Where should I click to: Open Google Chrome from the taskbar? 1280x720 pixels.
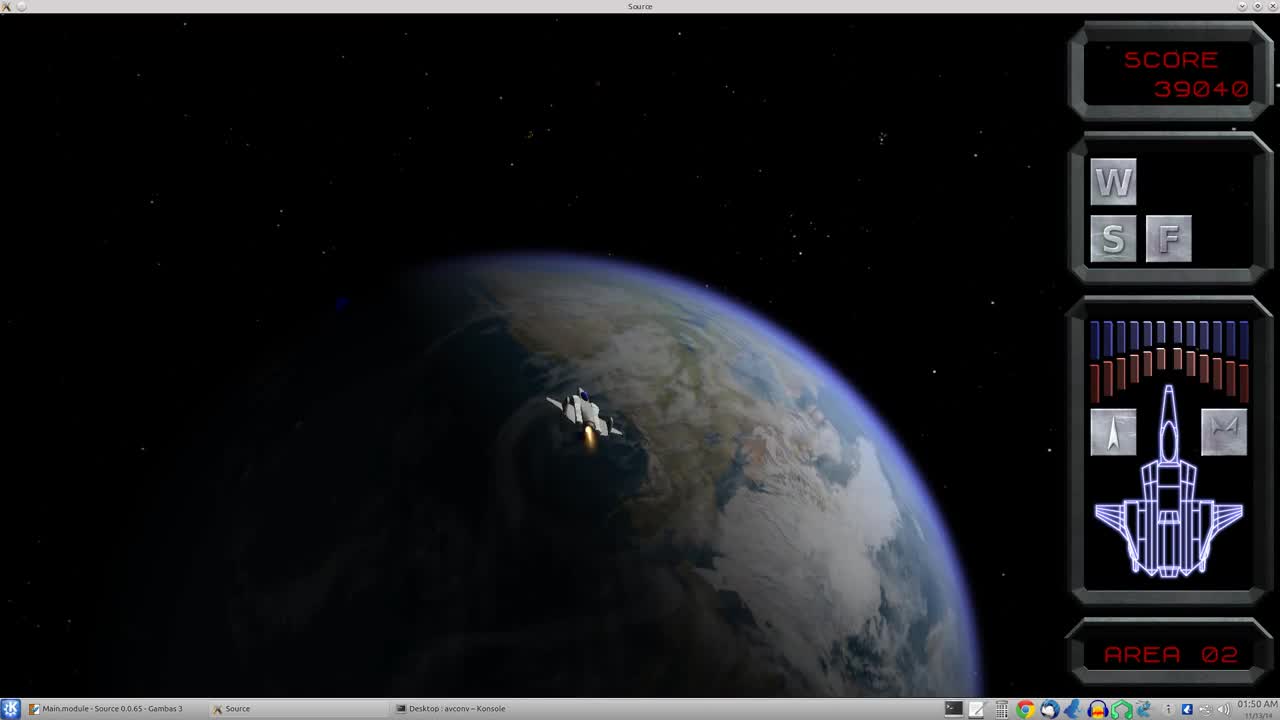click(x=1025, y=709)
